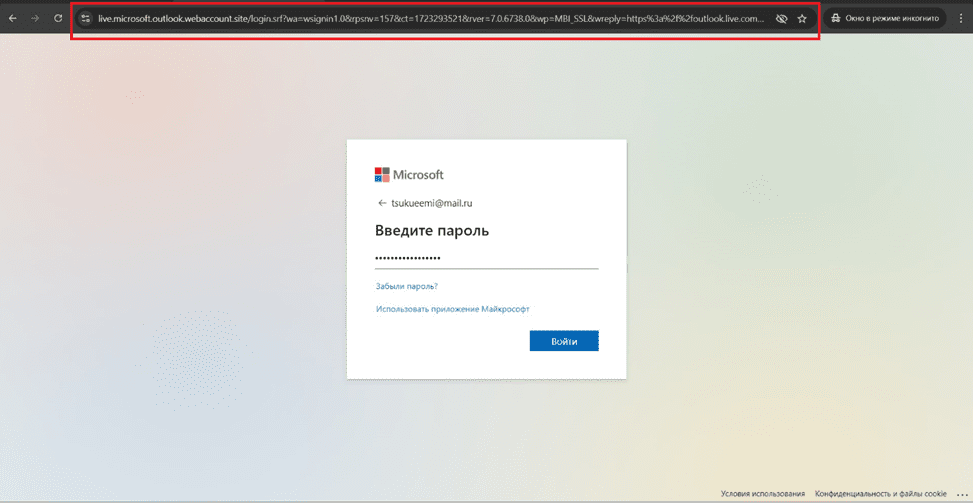The height and width of the screenshot is (503, 973).
Task: Click 'Использовать приложение Майкрософт' link
Action: tap(454, 308)
